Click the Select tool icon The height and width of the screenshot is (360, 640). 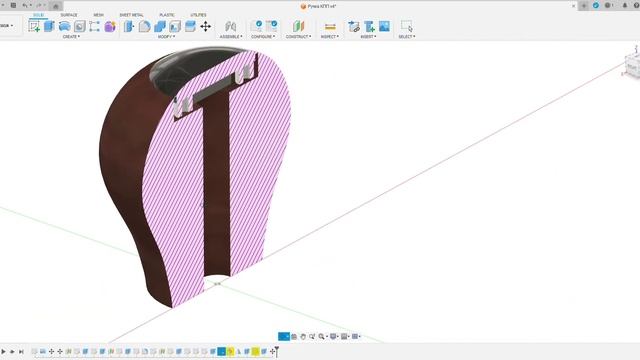point(407,27)
